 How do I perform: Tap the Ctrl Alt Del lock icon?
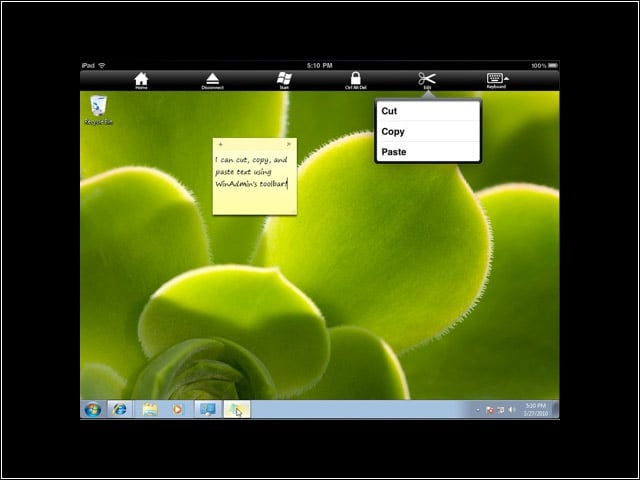[x=356, y=80]
